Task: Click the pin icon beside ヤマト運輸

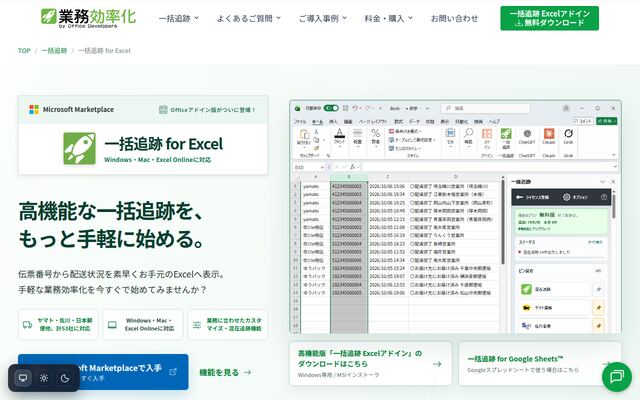Action: coord(598,307)
